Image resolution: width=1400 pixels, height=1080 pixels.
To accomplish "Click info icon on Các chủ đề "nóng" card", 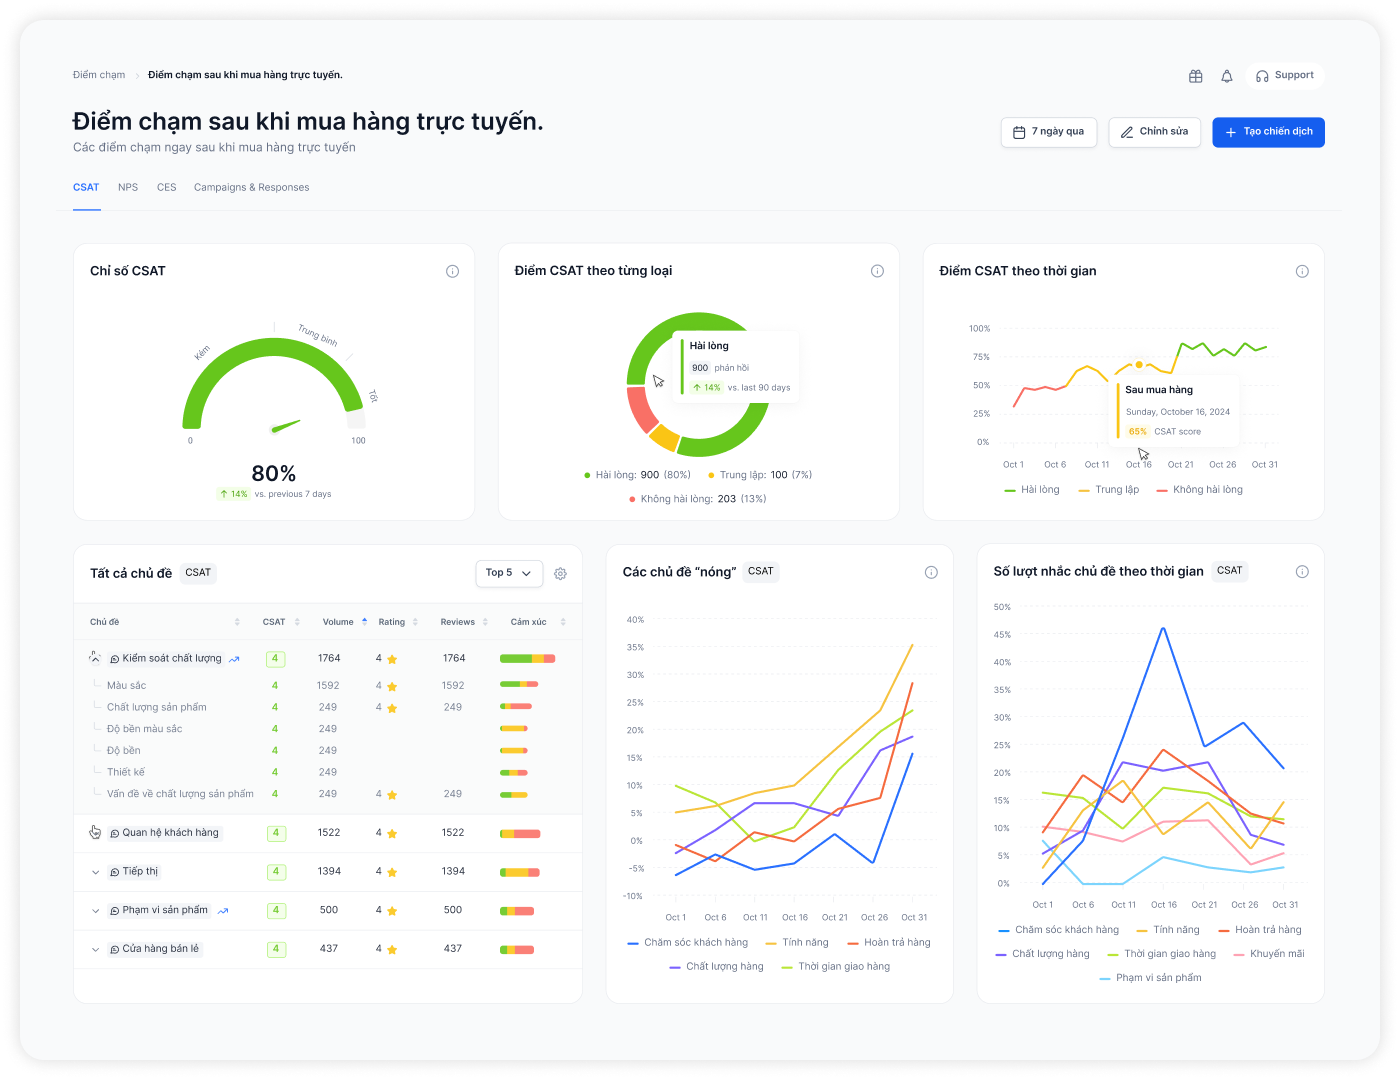I will (x=931, y=572).
